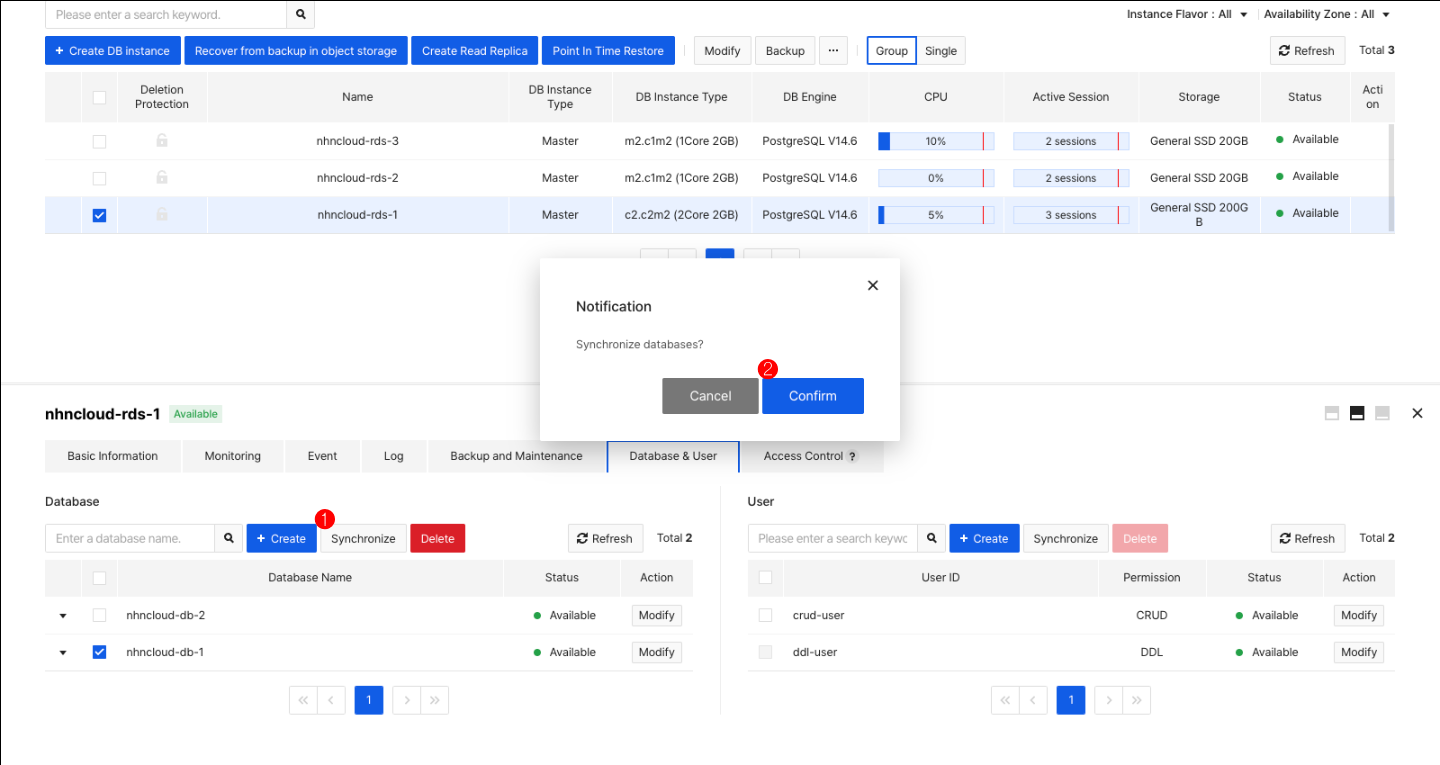
Task: Click Modify for the ddl-user row
Action: point(1359,652)
